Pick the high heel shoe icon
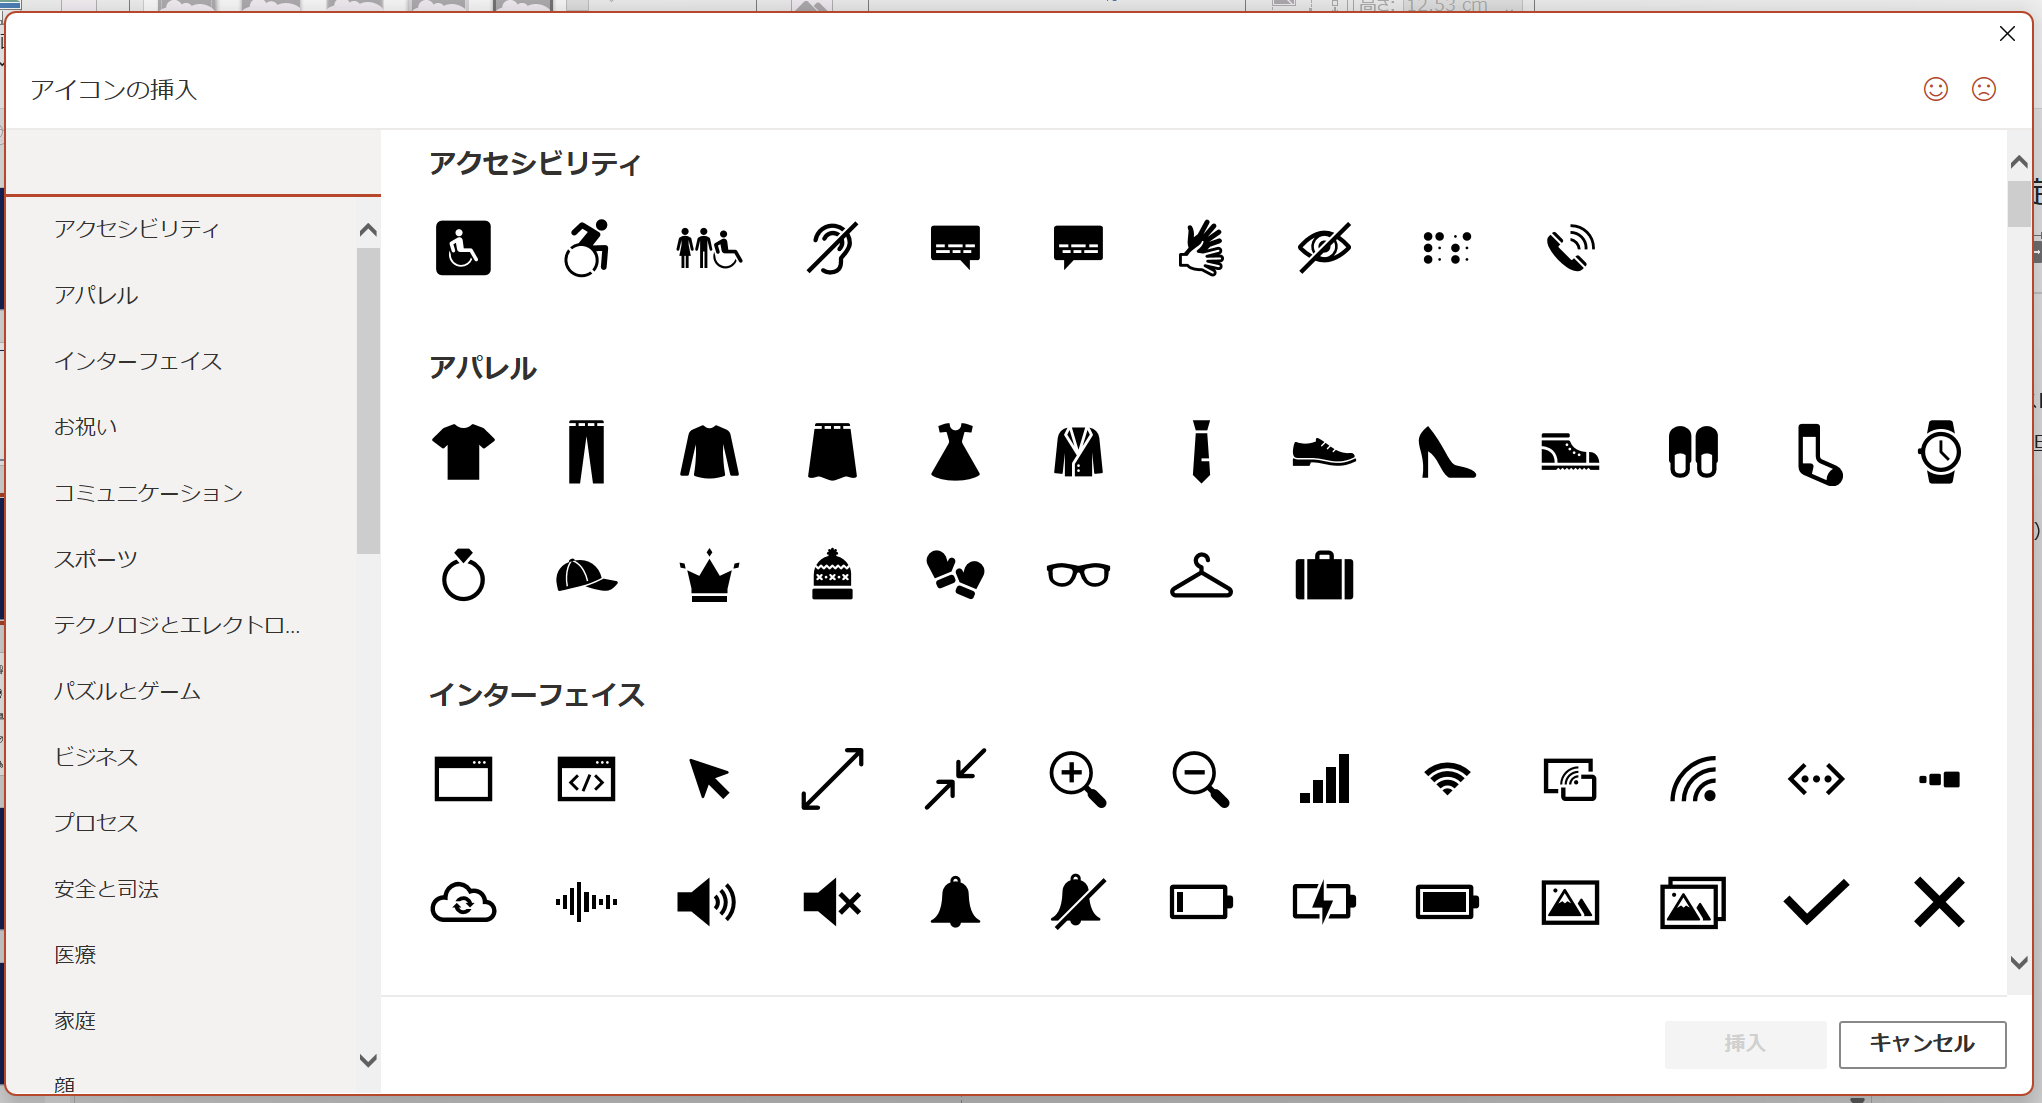The image size is (2042, 1103). pos(1446,452)
